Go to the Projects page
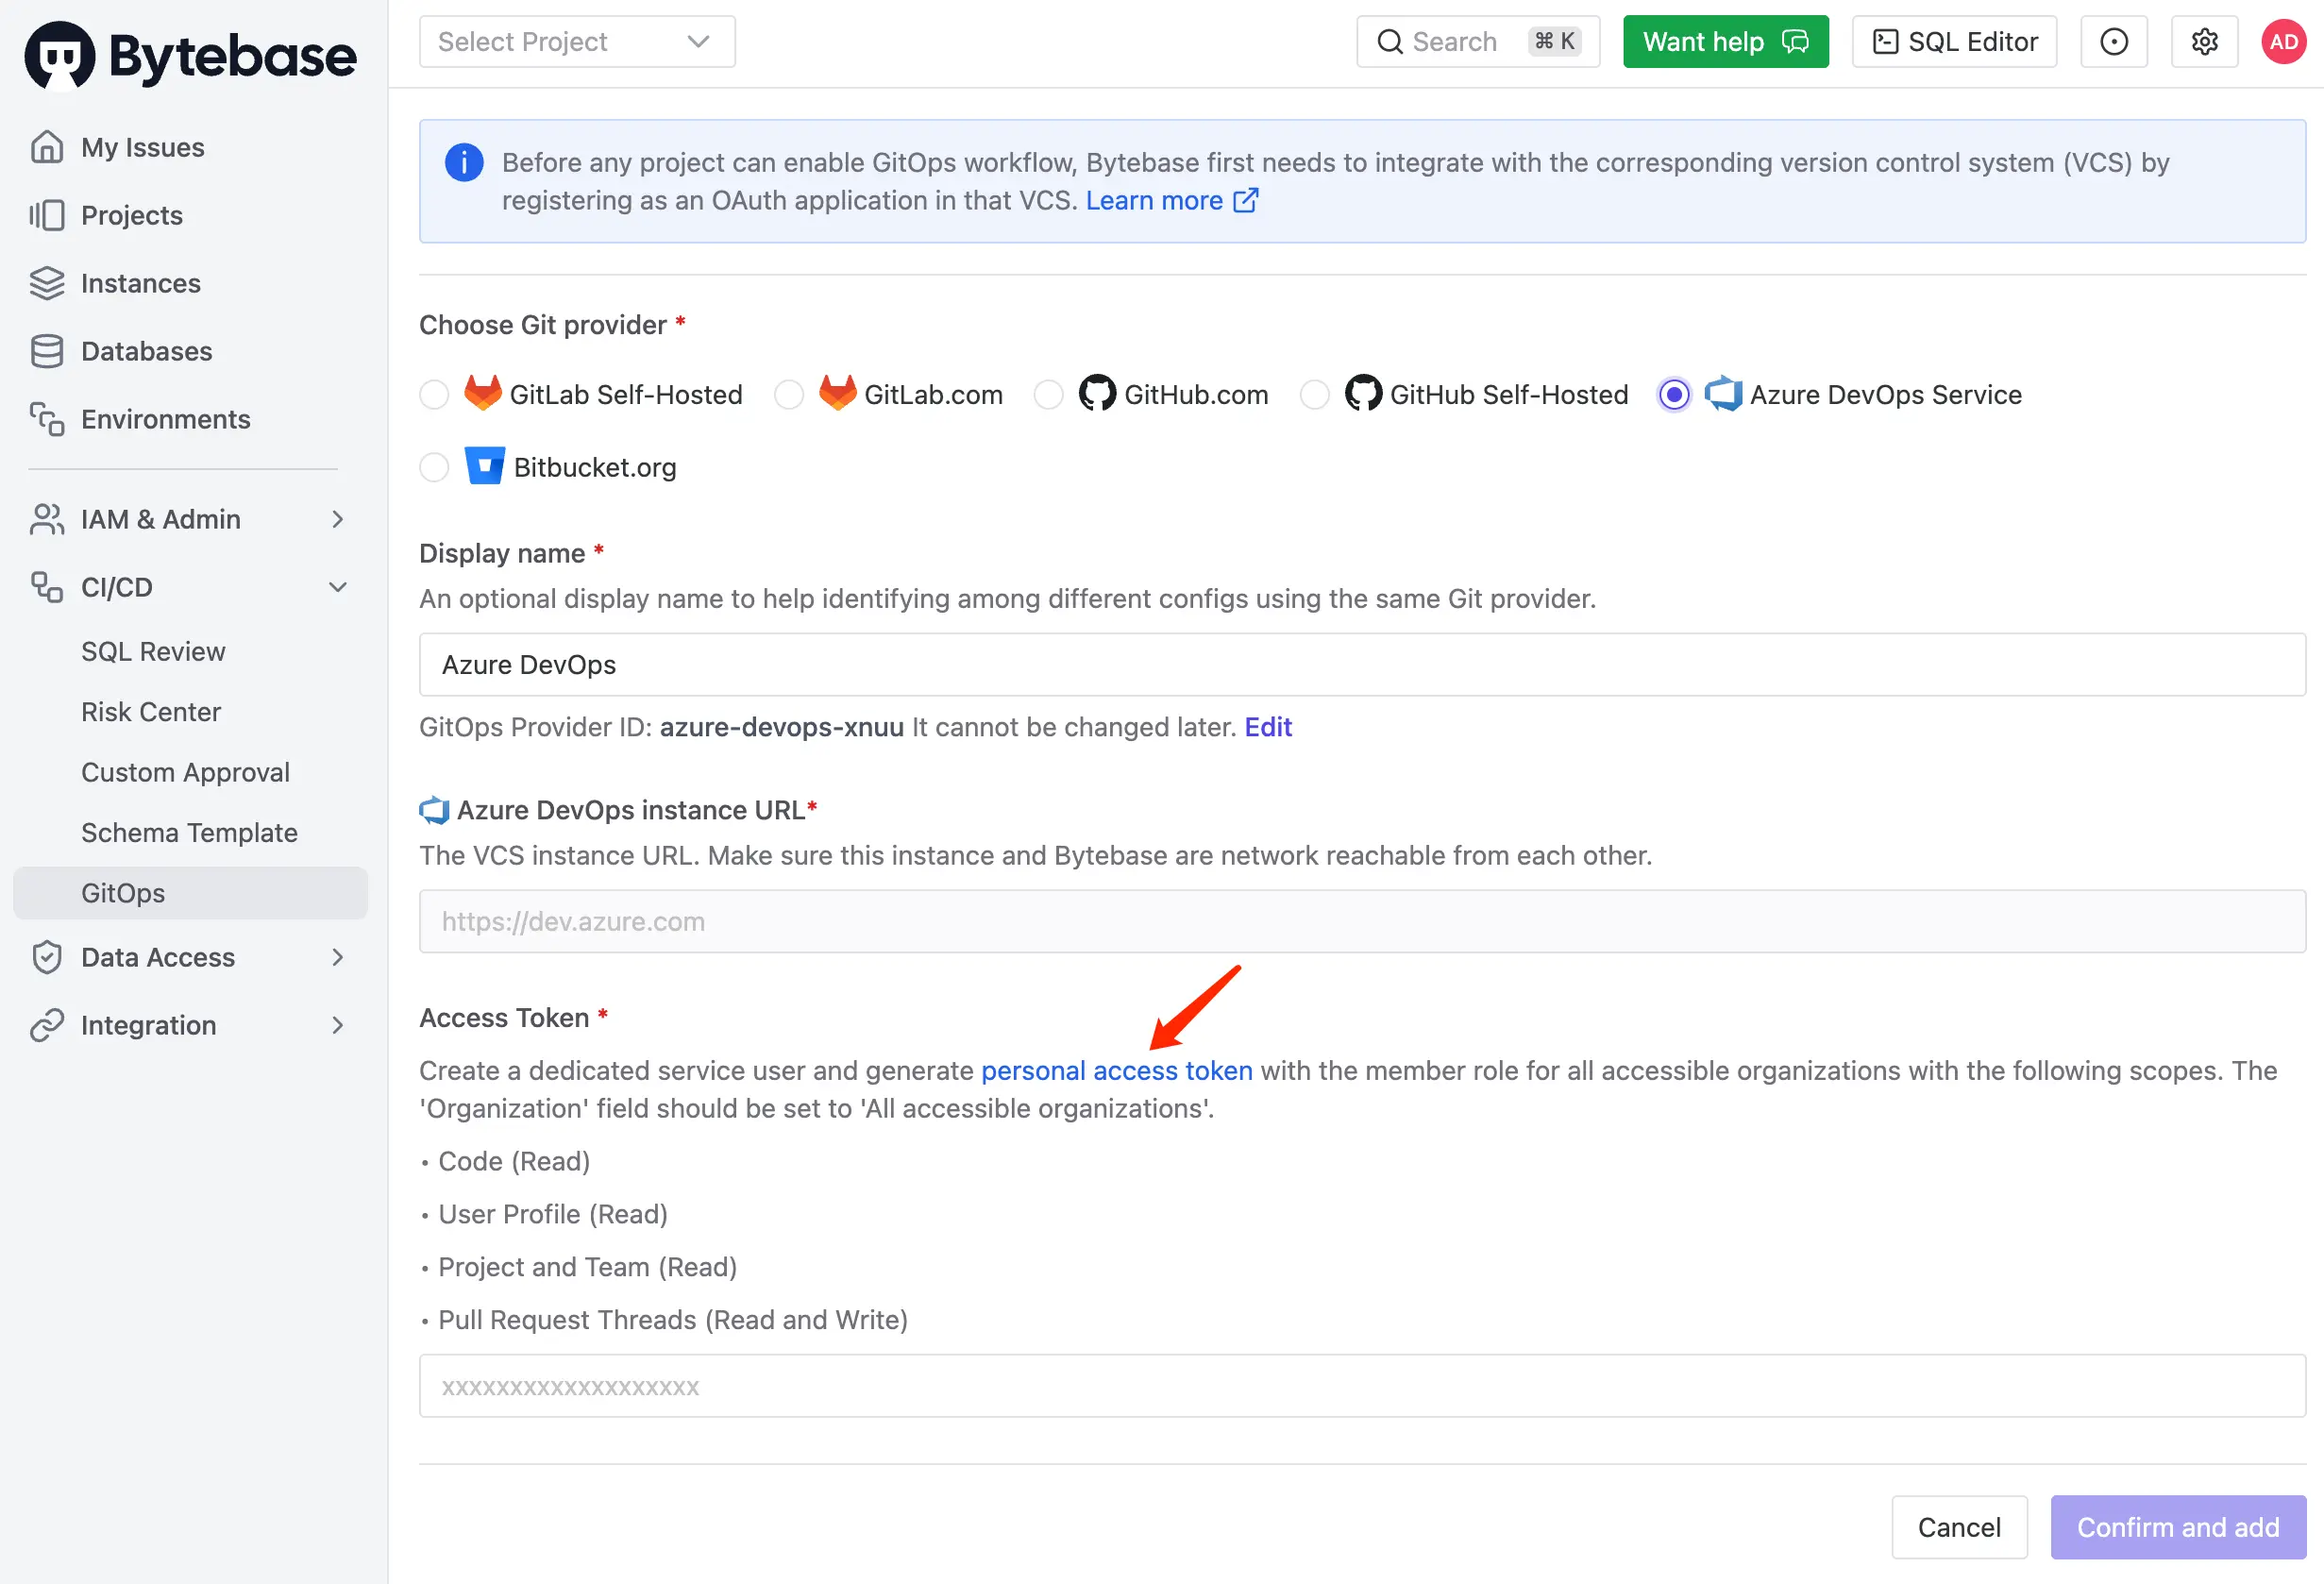 point(132,215)
